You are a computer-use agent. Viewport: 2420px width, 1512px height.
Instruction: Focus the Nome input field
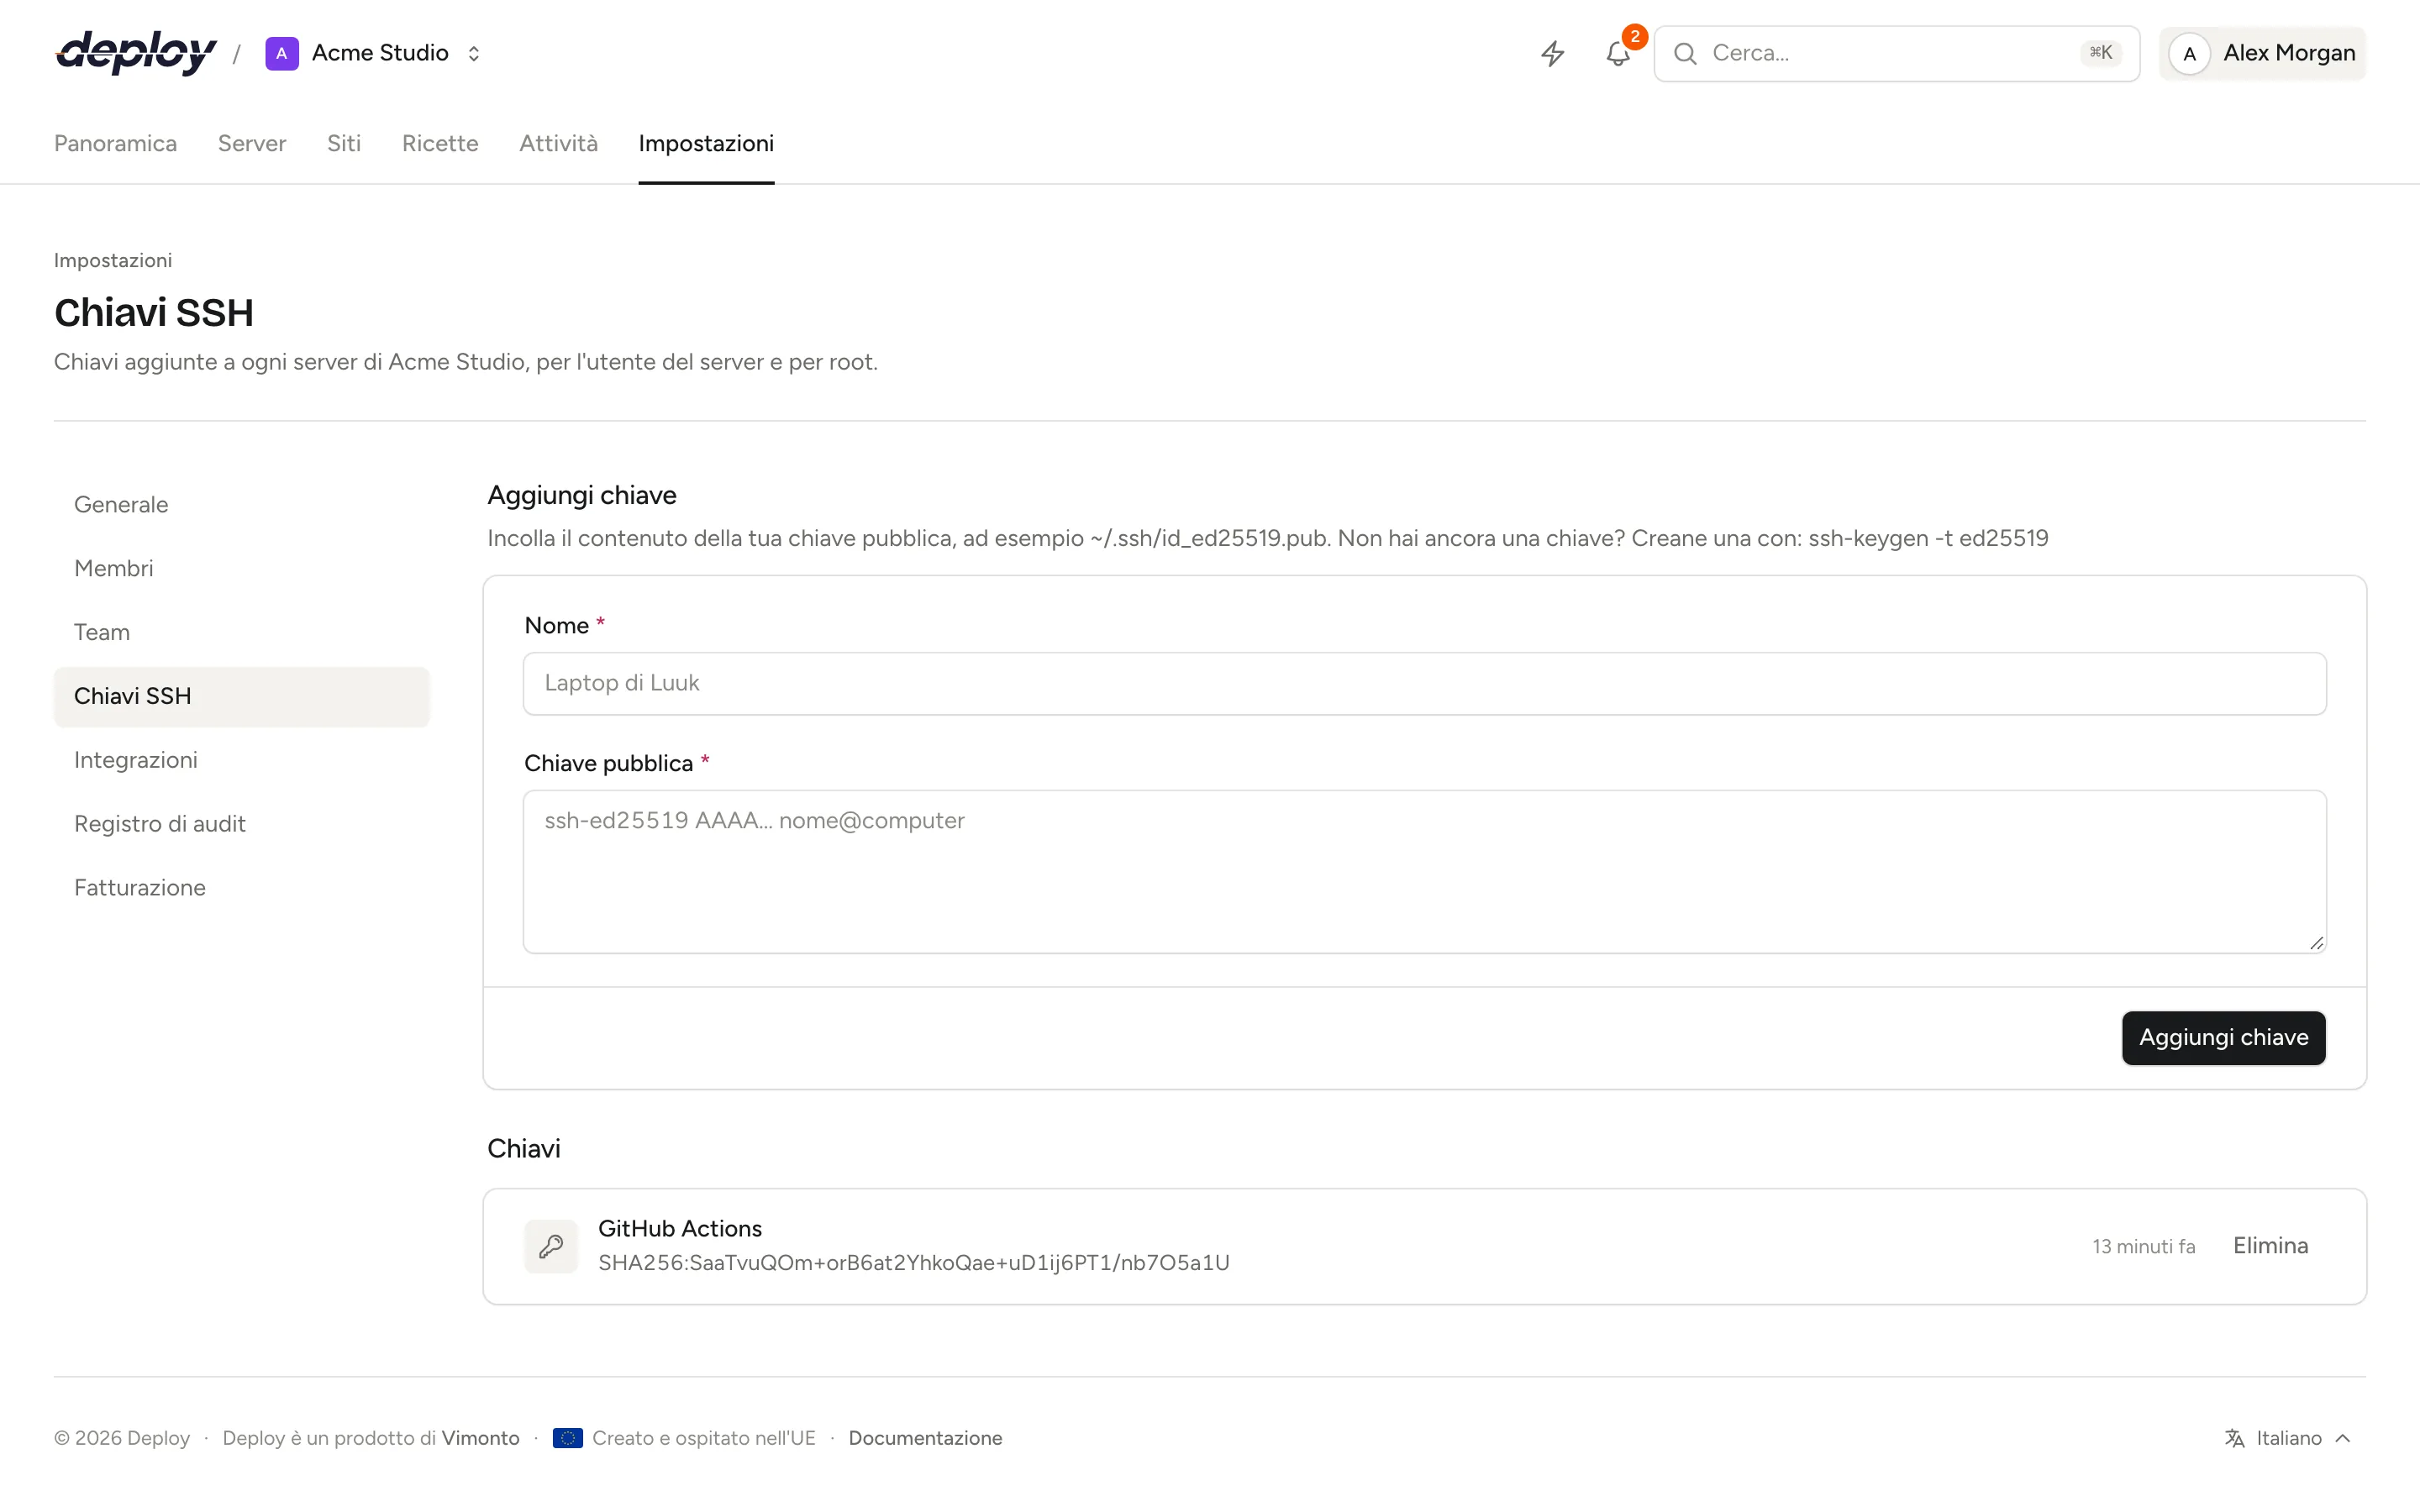1424,684
